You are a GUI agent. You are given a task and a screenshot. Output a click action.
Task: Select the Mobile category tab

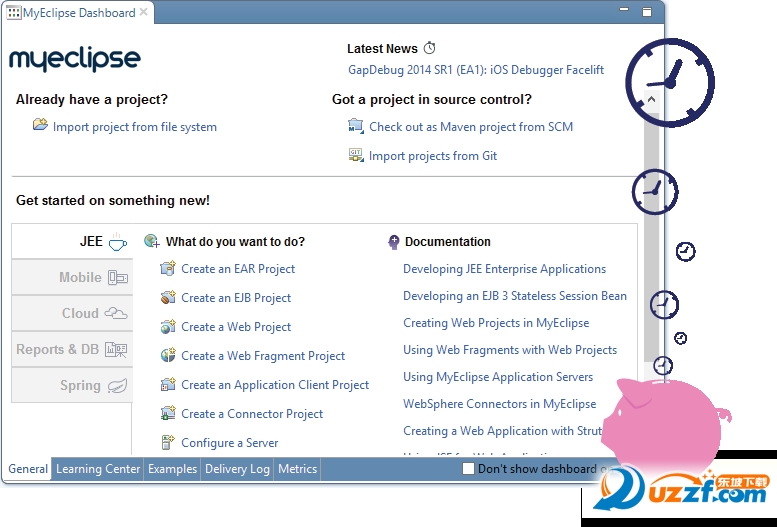(x=72, y=277)
